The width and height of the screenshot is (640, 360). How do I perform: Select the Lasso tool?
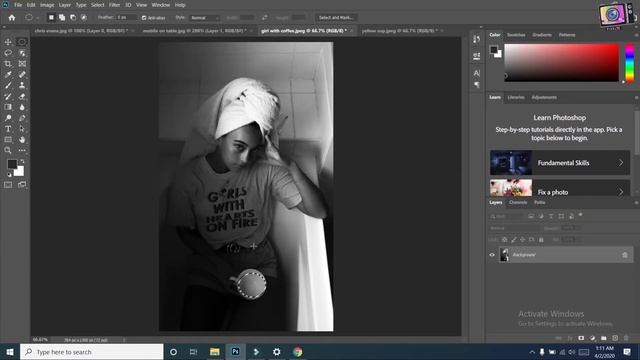tap(8, 53)
